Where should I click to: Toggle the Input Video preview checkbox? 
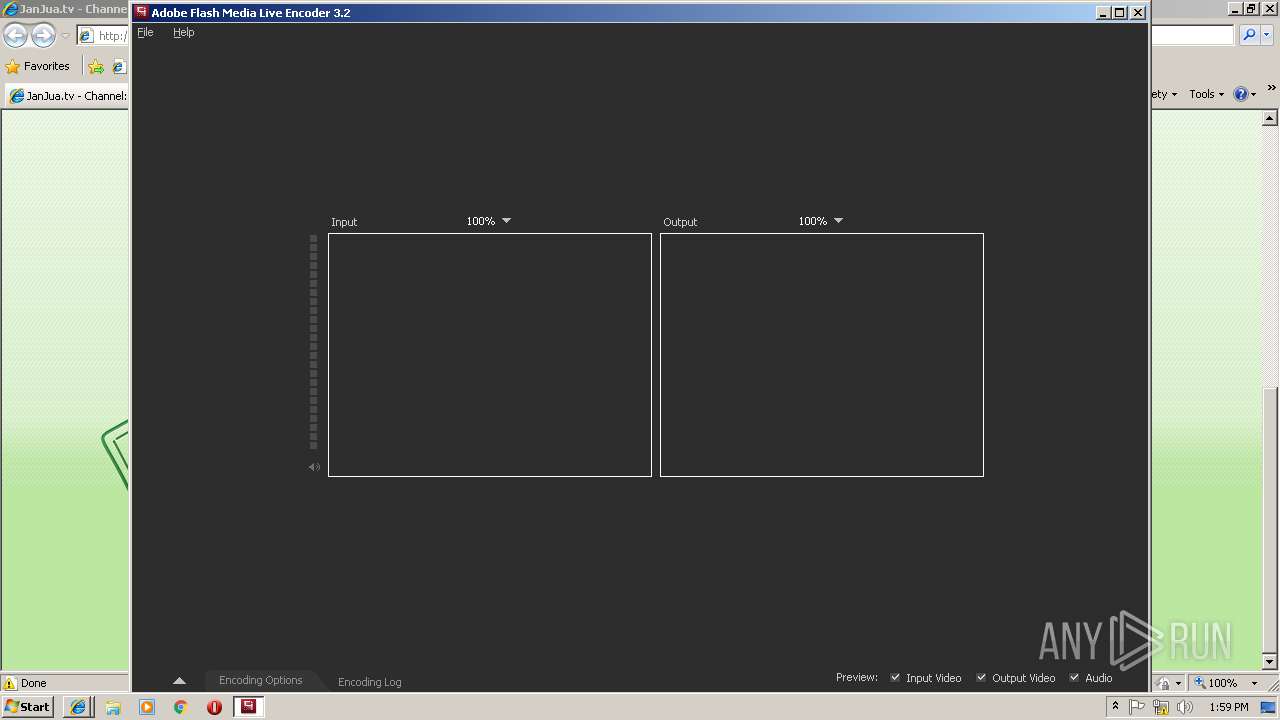(895, 678)
